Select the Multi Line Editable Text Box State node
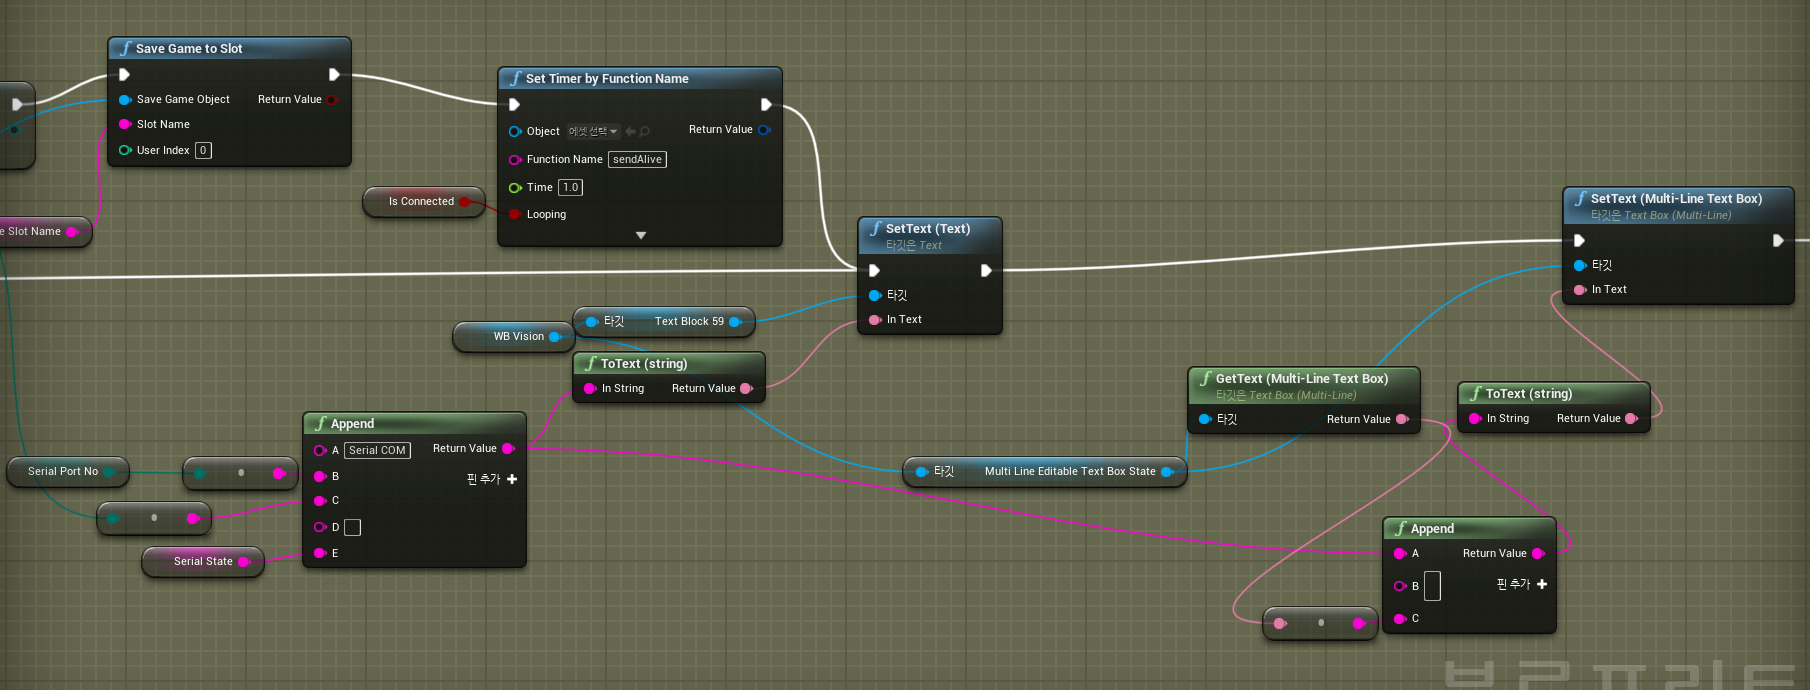Image resolution: width=1810 pixels, height=690 pixels. click(x=1045, y=472)
